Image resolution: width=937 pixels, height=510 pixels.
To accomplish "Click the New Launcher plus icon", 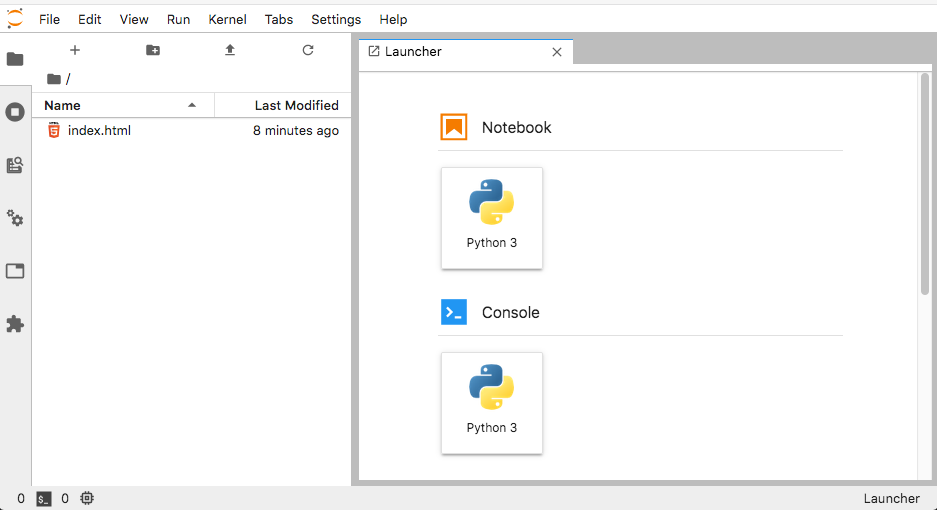I will (75, 50).
